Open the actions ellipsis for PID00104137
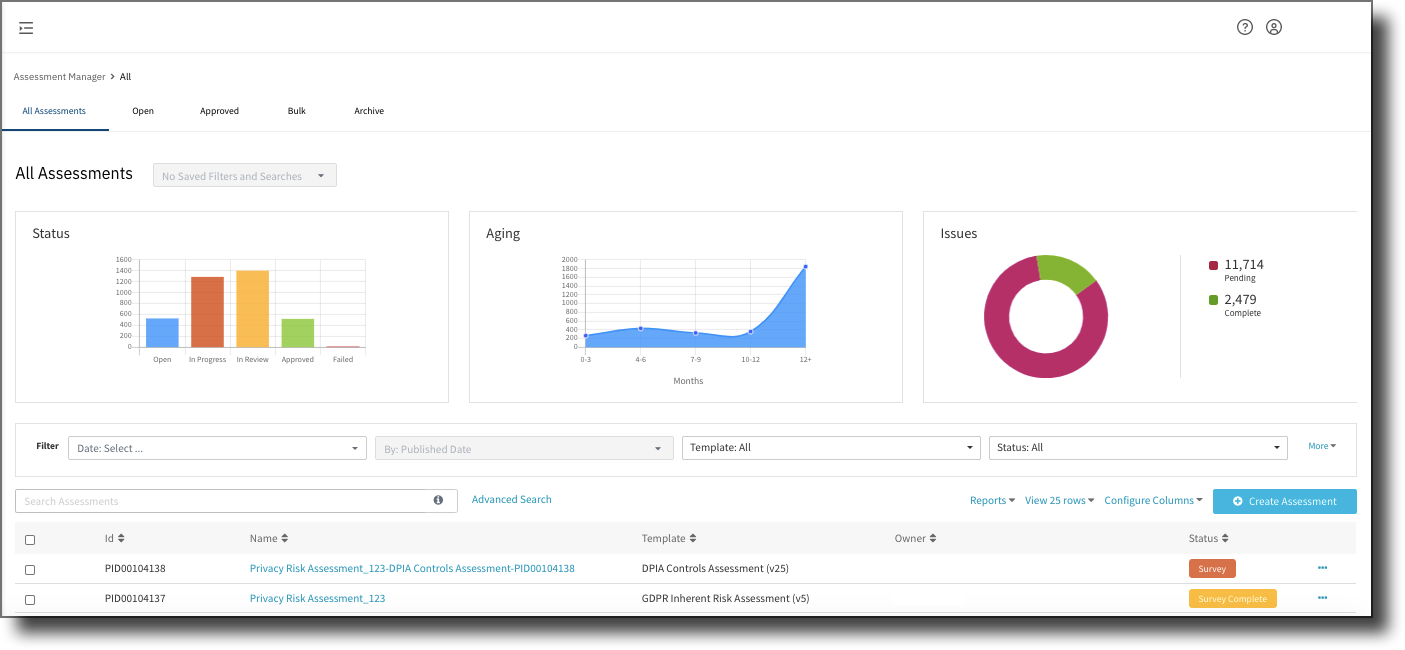 coord(1322,597)
